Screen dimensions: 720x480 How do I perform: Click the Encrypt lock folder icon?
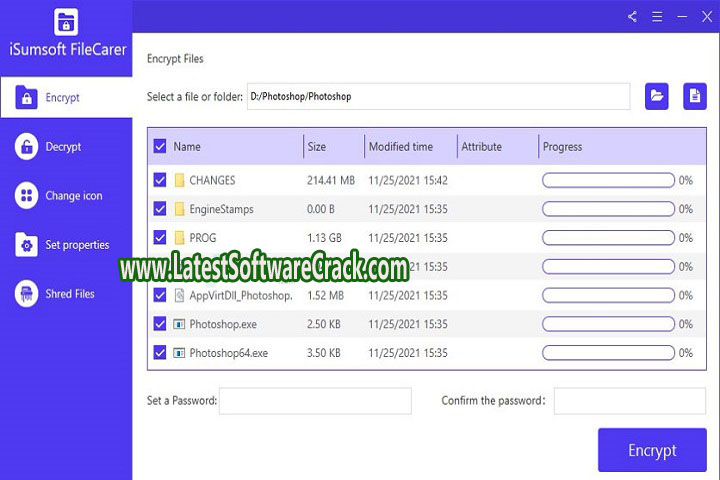pyautogui.click(x=26, y=97)
